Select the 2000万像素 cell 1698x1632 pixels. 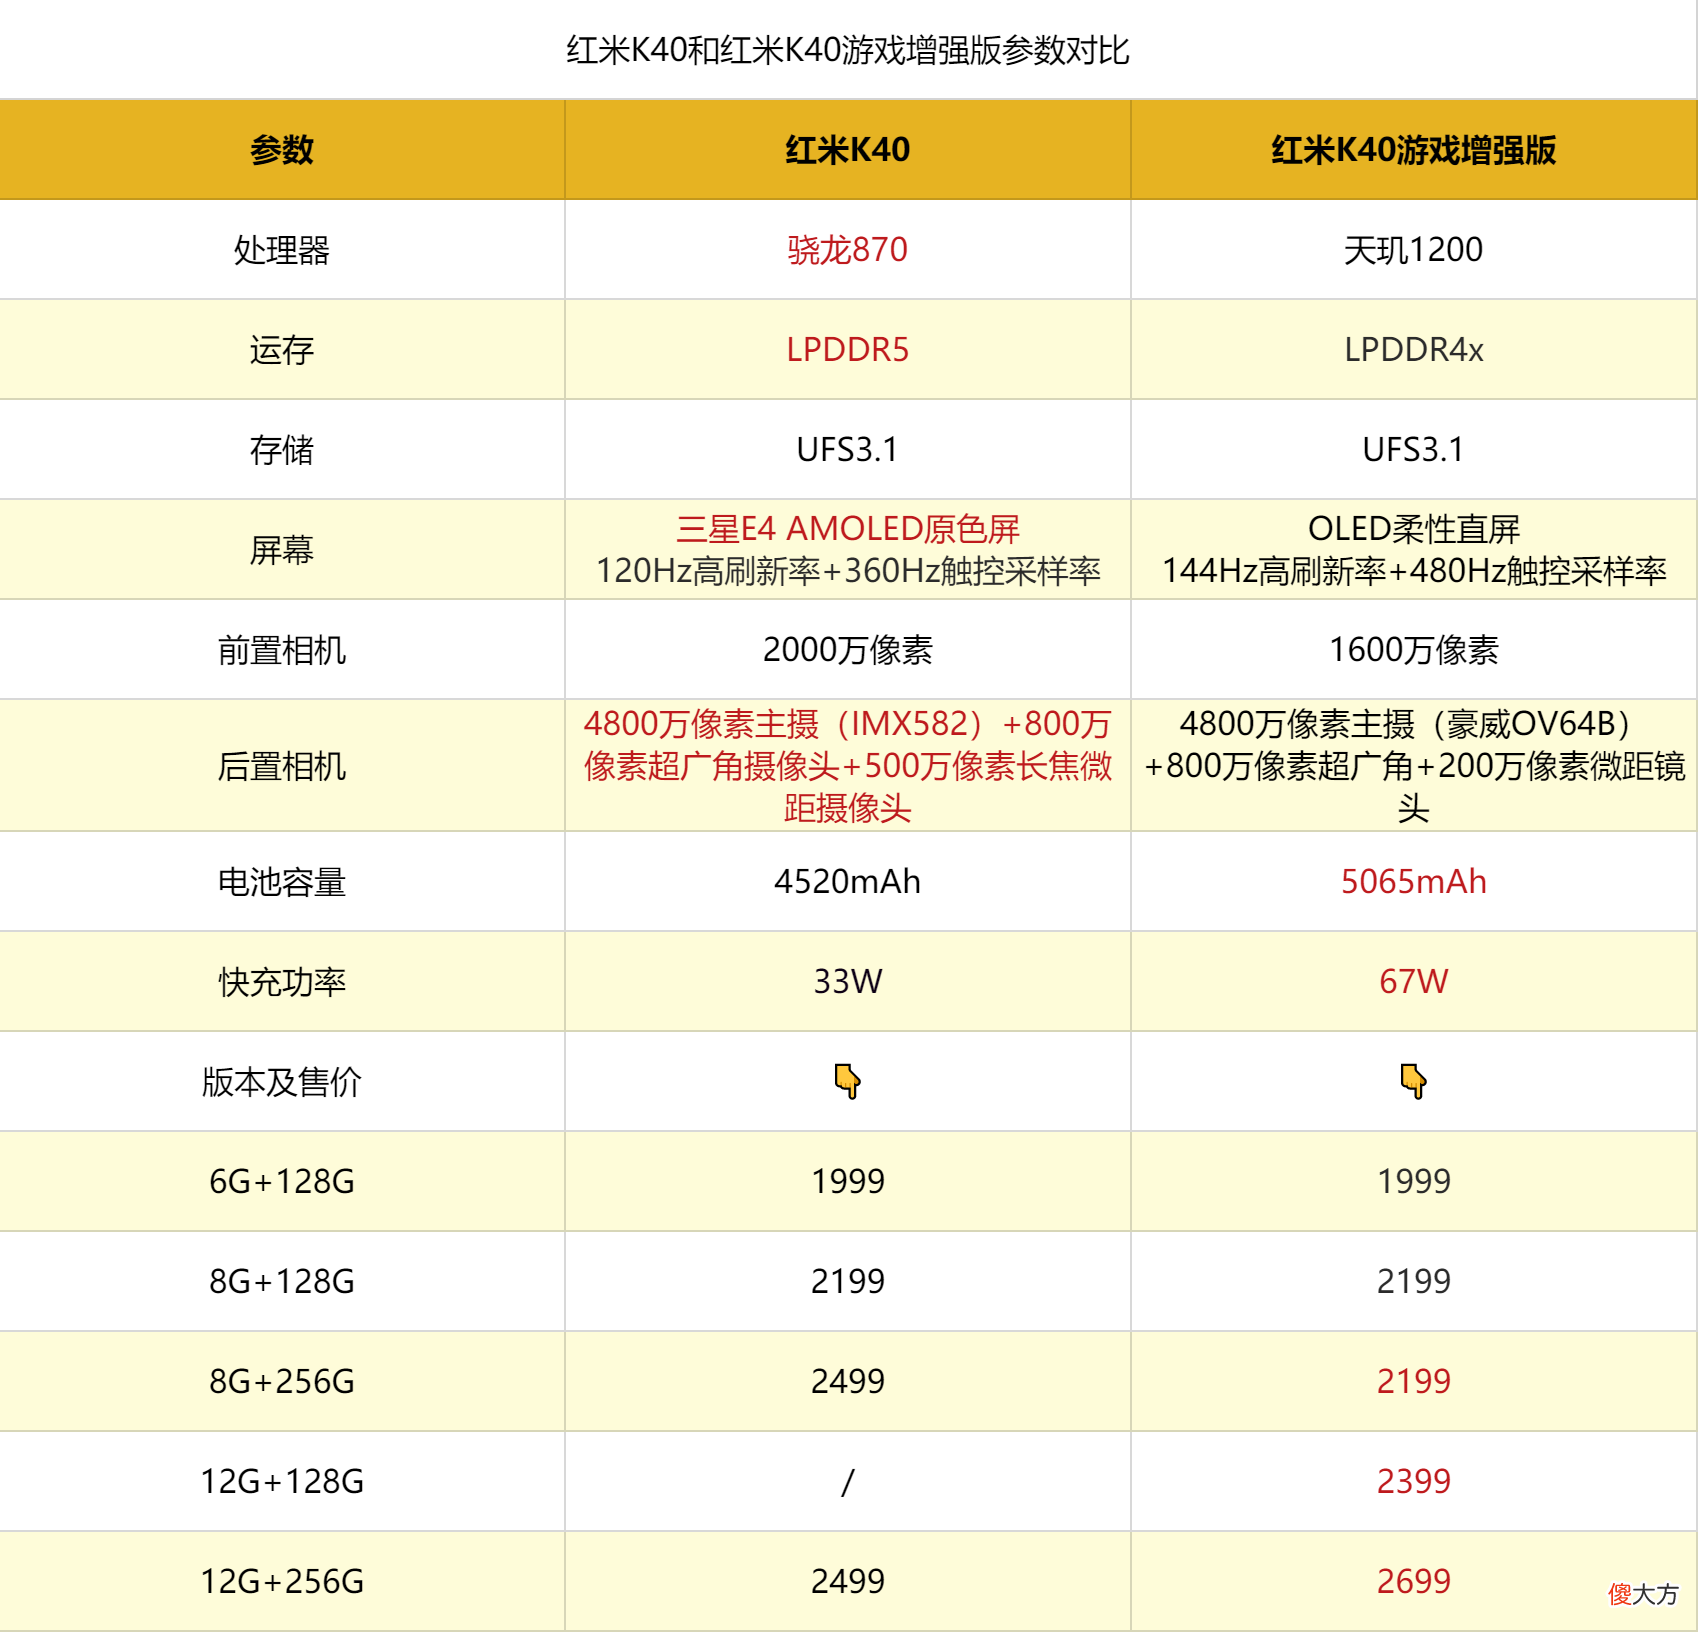click(x=847, y=650)
